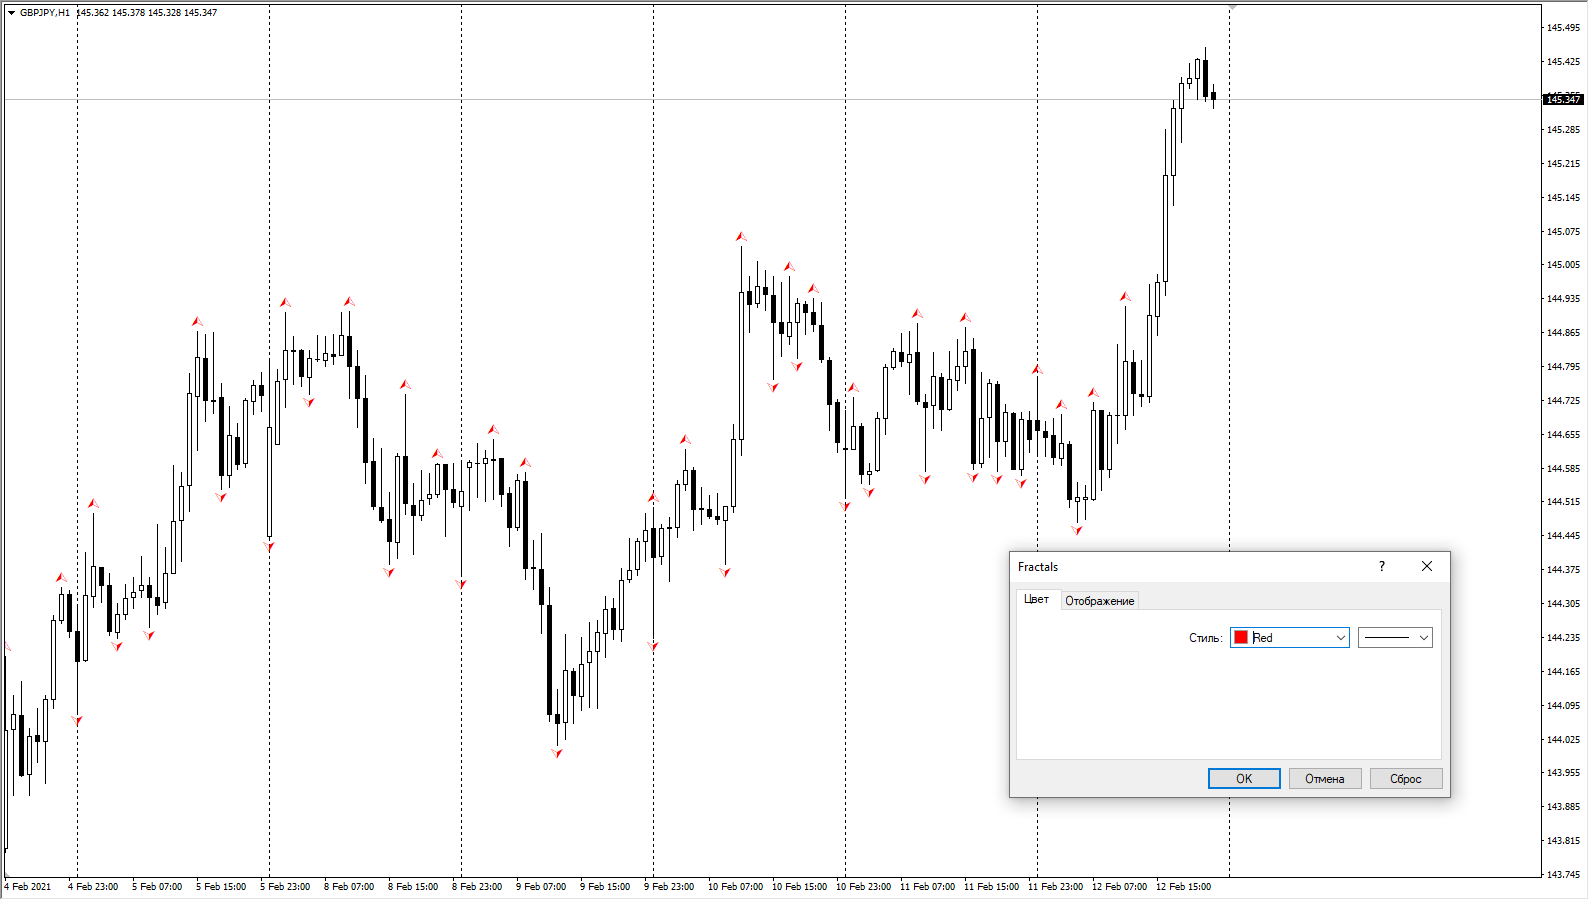The height and width of the screenshot is (900, 1589).
Task: Click the GBPJPY,H1 chart title text
Action: point(45,13)
